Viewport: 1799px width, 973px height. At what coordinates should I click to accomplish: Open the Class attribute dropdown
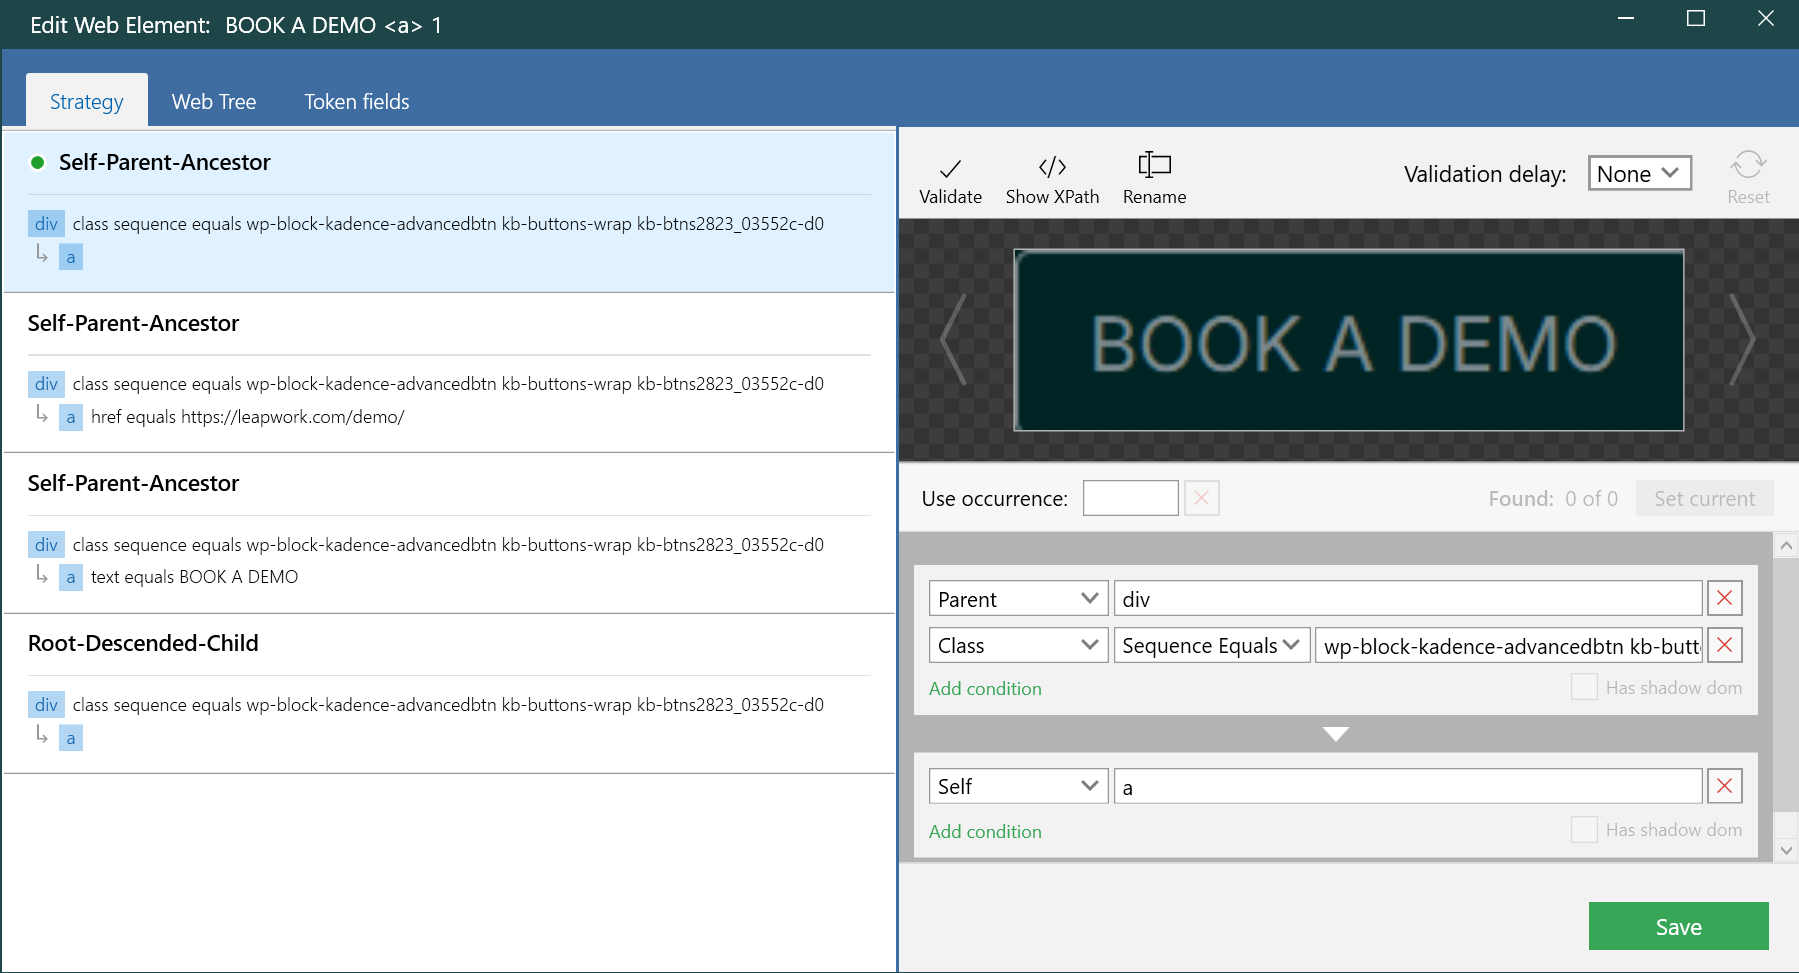1018,645
